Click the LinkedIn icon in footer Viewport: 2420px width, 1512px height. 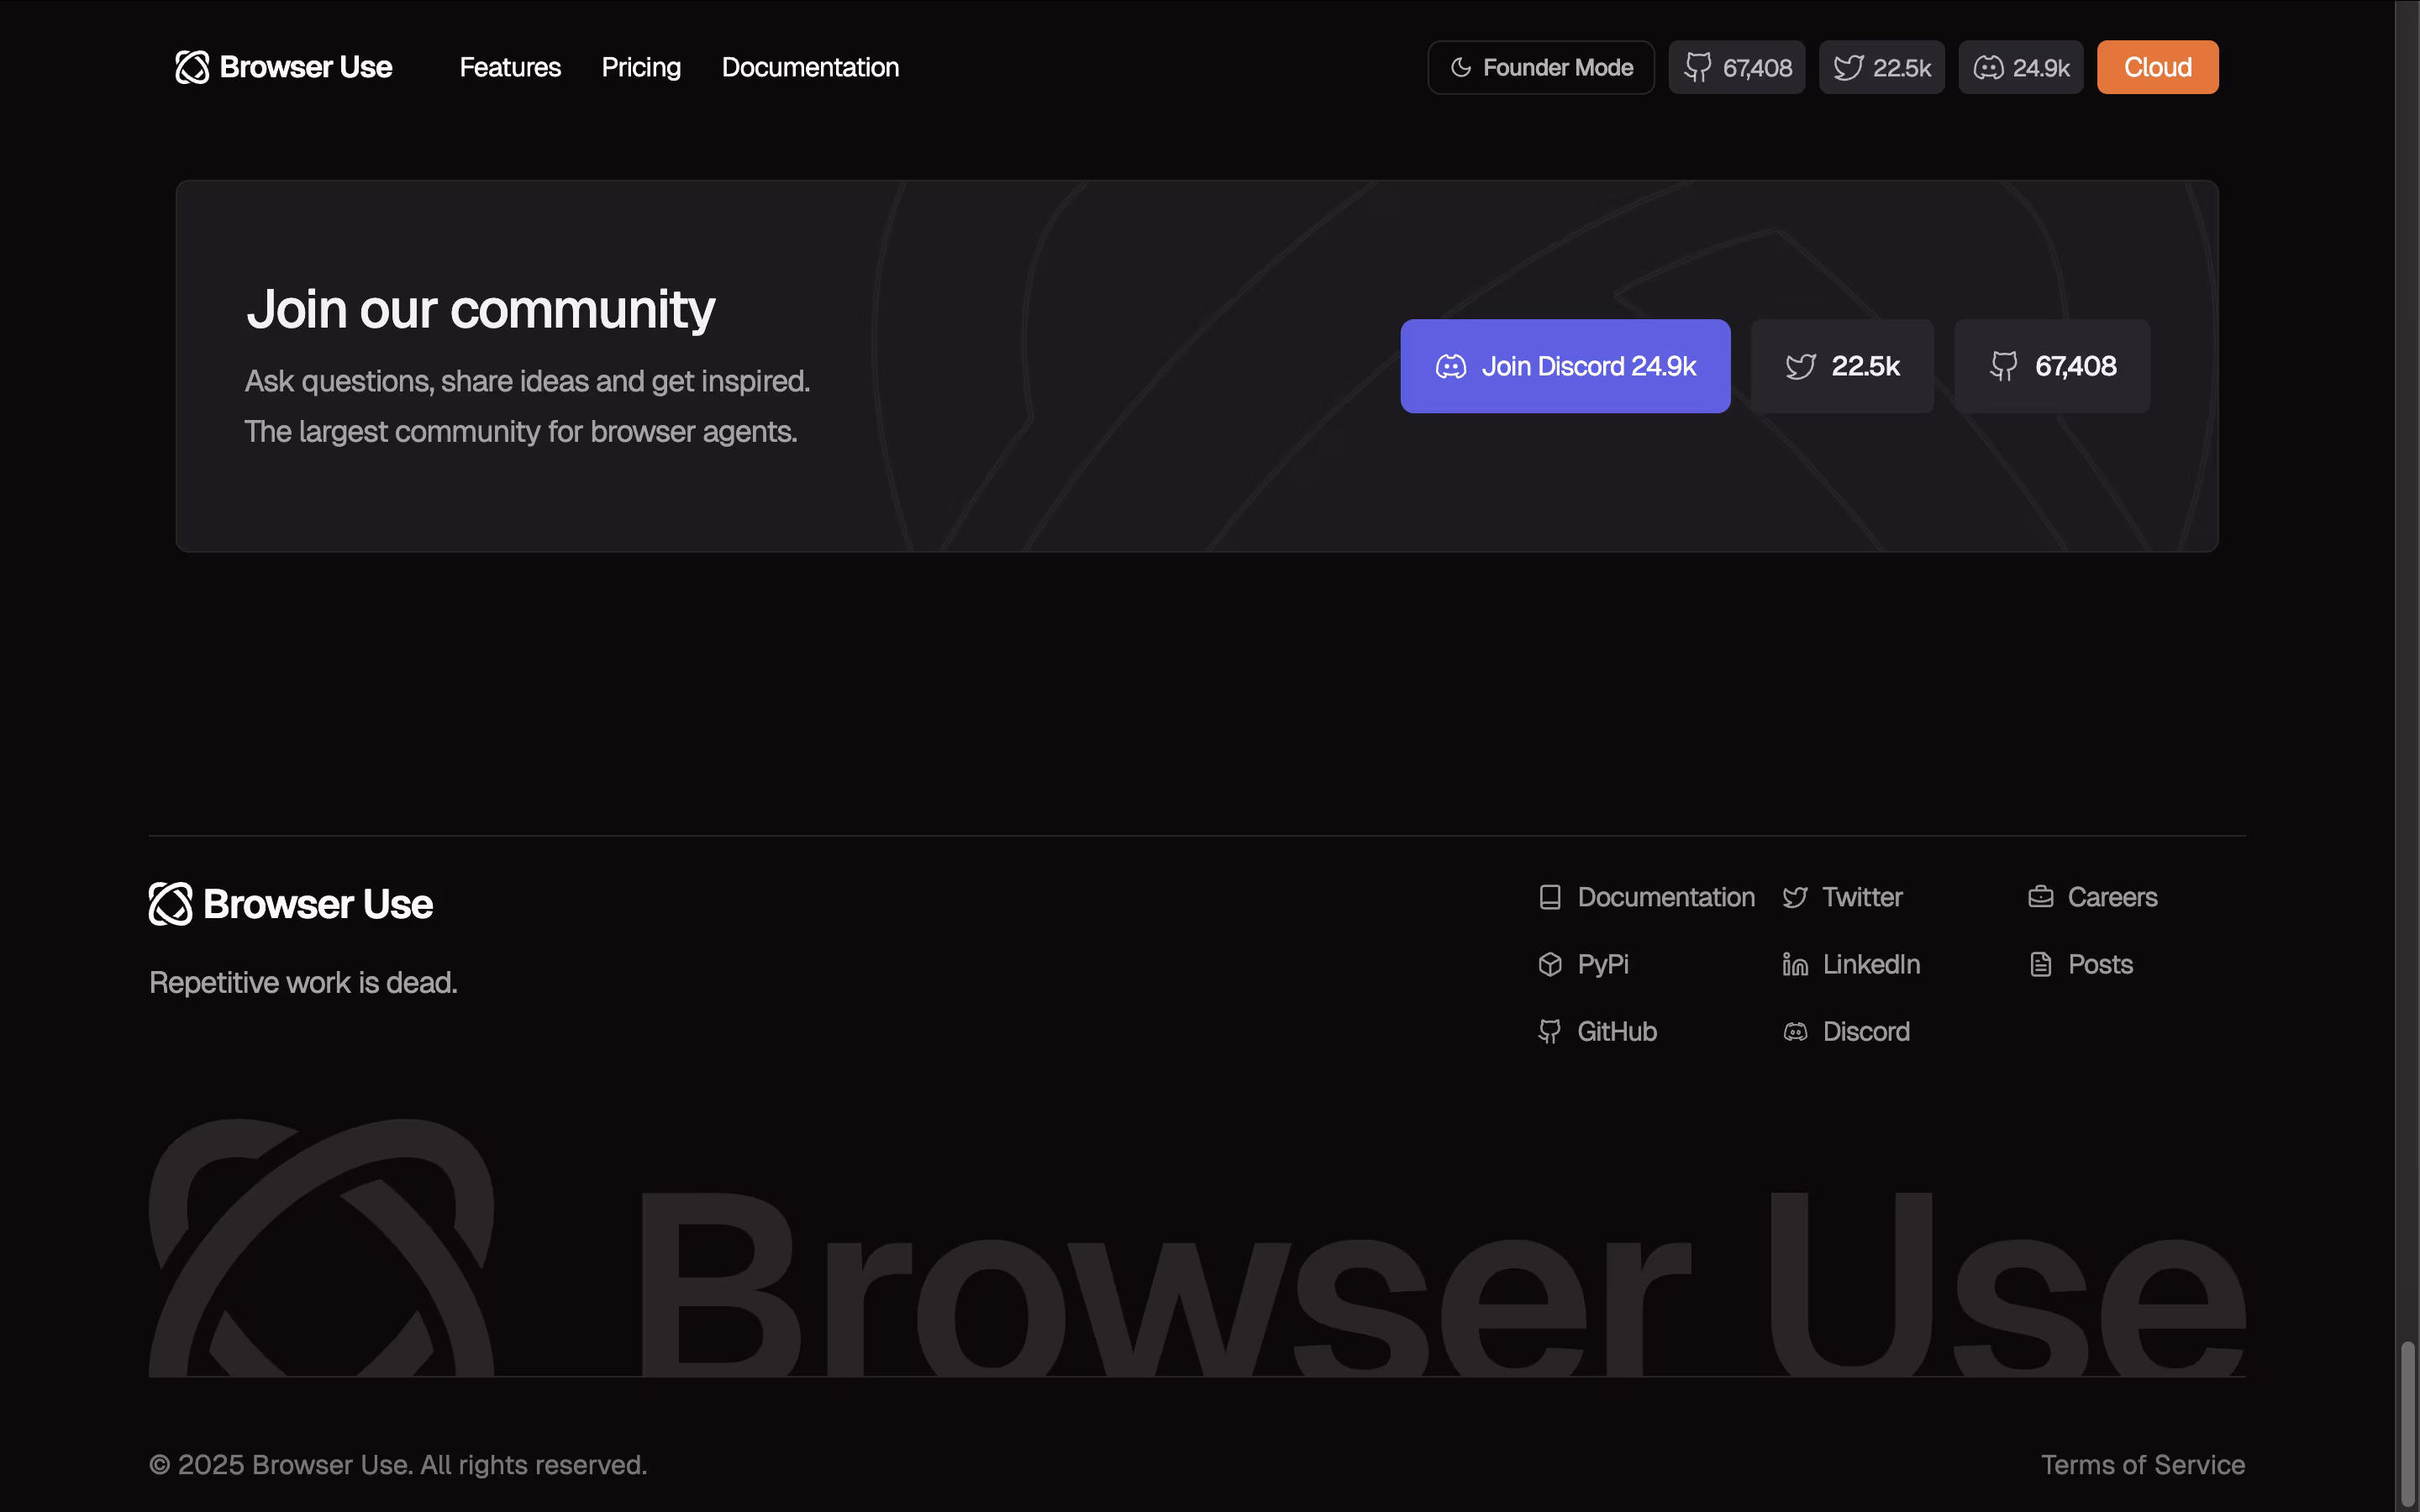(x=1795, y=964)
